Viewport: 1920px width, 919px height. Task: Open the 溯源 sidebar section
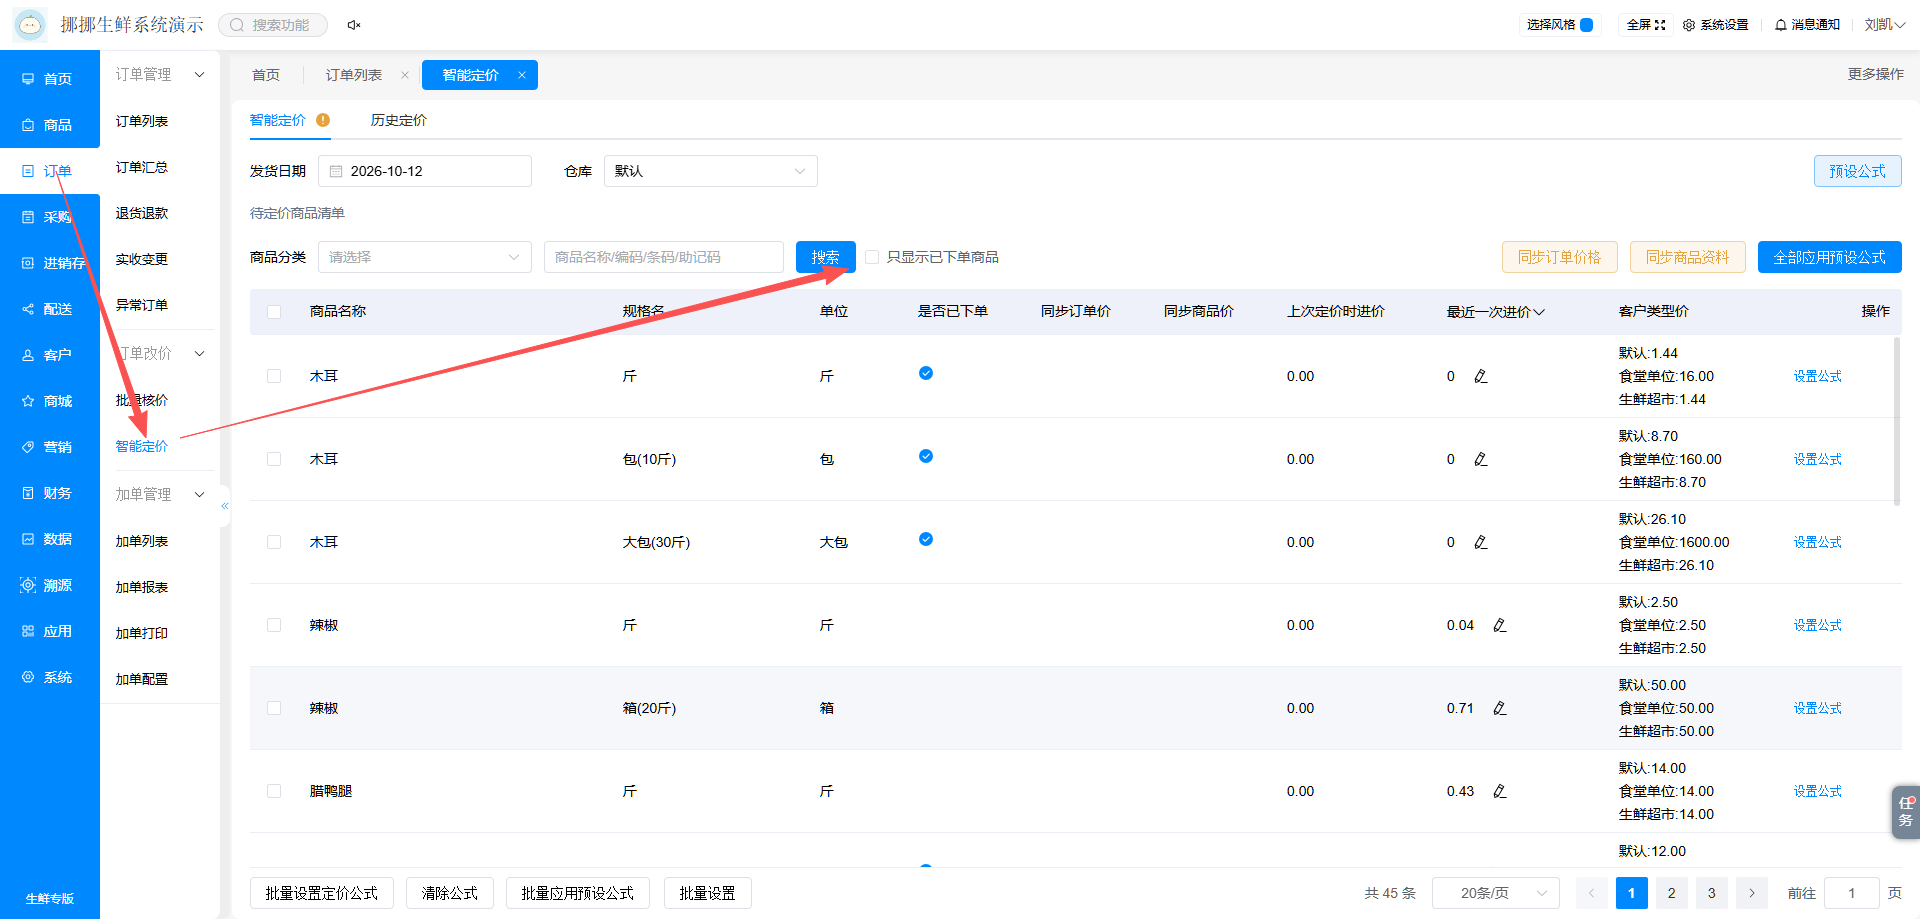click(49, 585)
